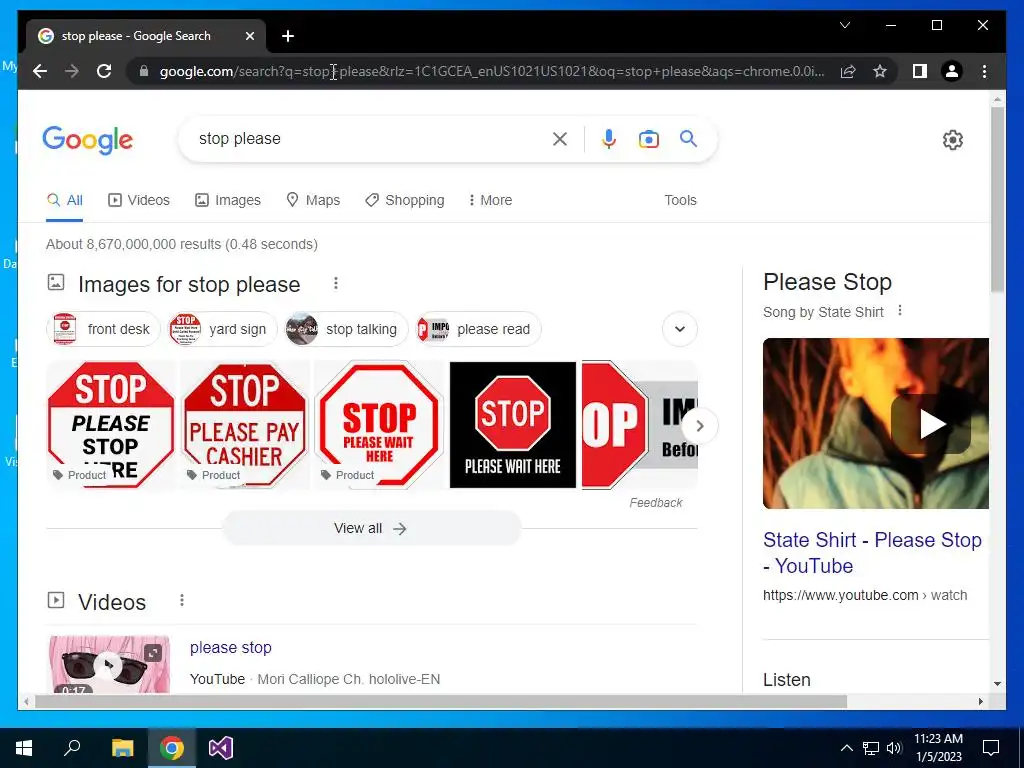Viewport: 1024px width, 768px height.
Task: Click the magnifying glass search button
Action: tap(688, 138)
